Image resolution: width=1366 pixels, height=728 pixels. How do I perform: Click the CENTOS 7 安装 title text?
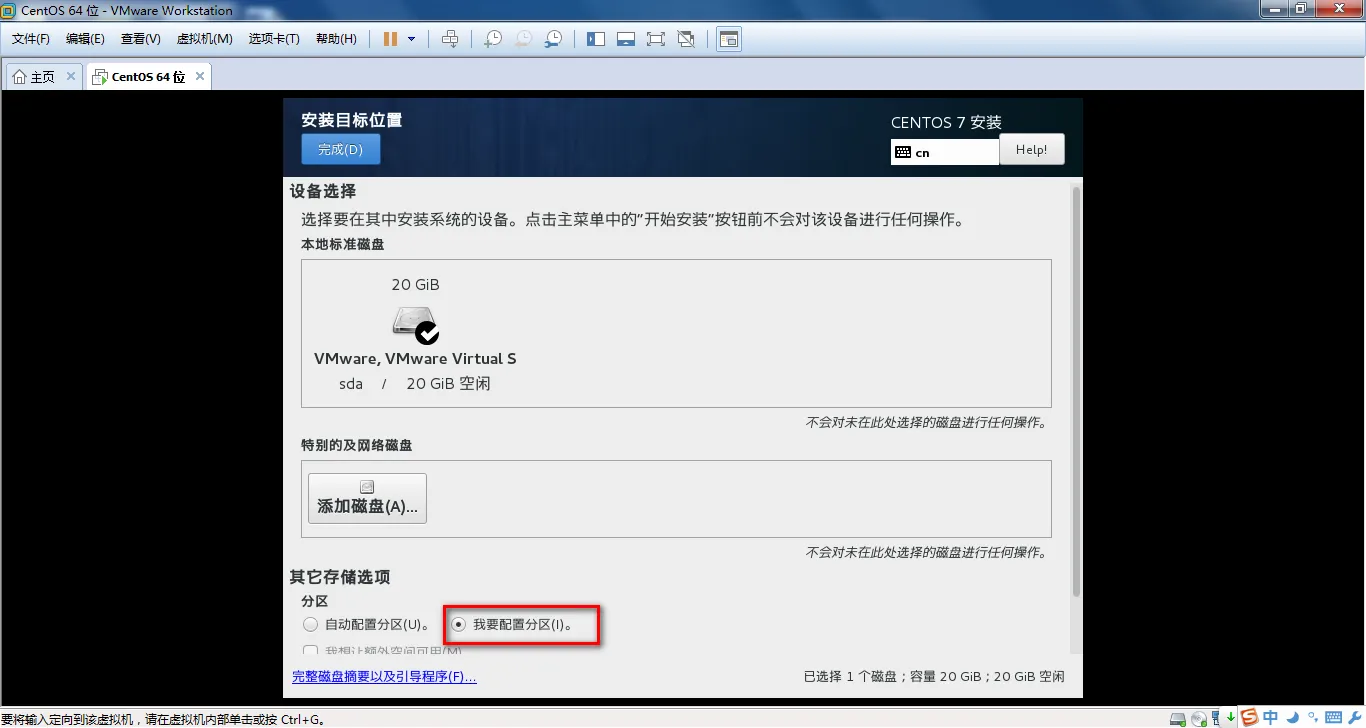[x=946, y=122]
